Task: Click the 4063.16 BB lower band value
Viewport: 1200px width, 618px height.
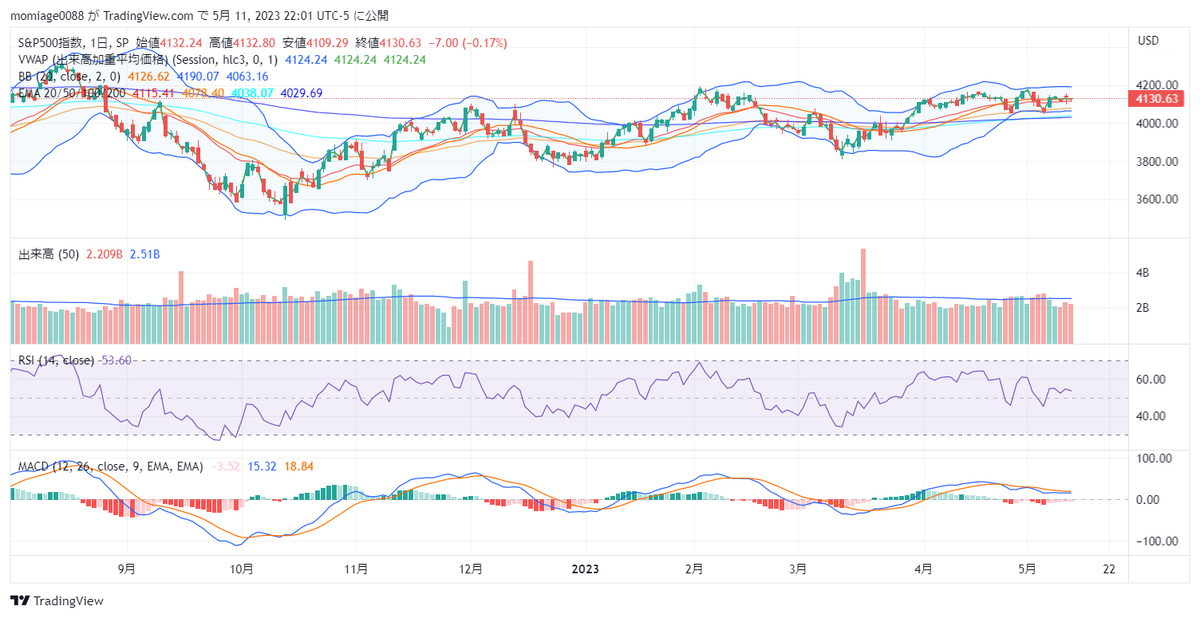Action: click(246, 76)
